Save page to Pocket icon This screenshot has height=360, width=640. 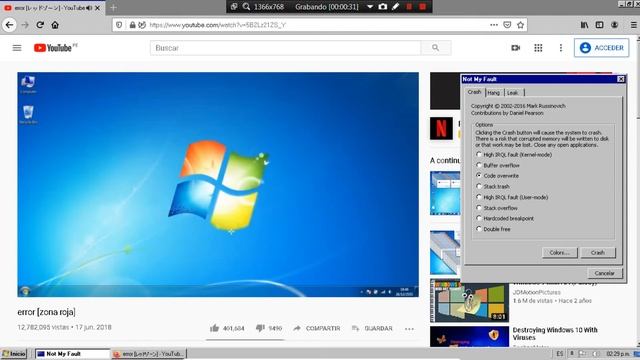coord(507,25)
